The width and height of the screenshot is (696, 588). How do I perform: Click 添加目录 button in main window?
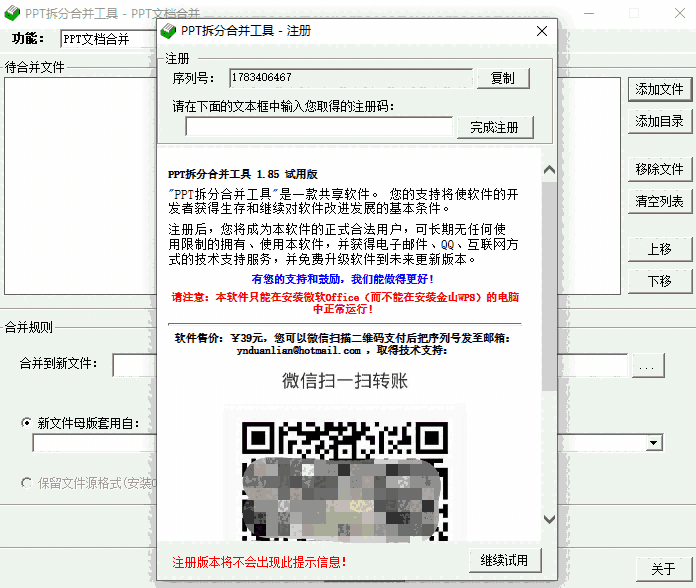(x=660, y=121)
